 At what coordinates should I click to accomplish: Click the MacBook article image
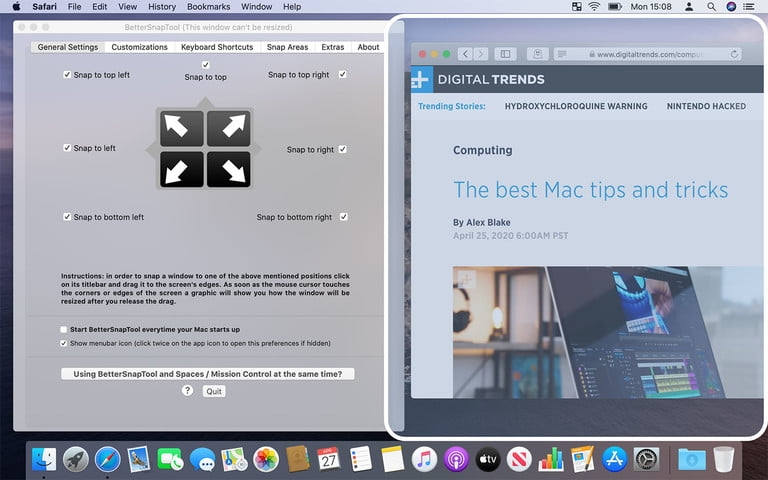[x=608, y=332]
